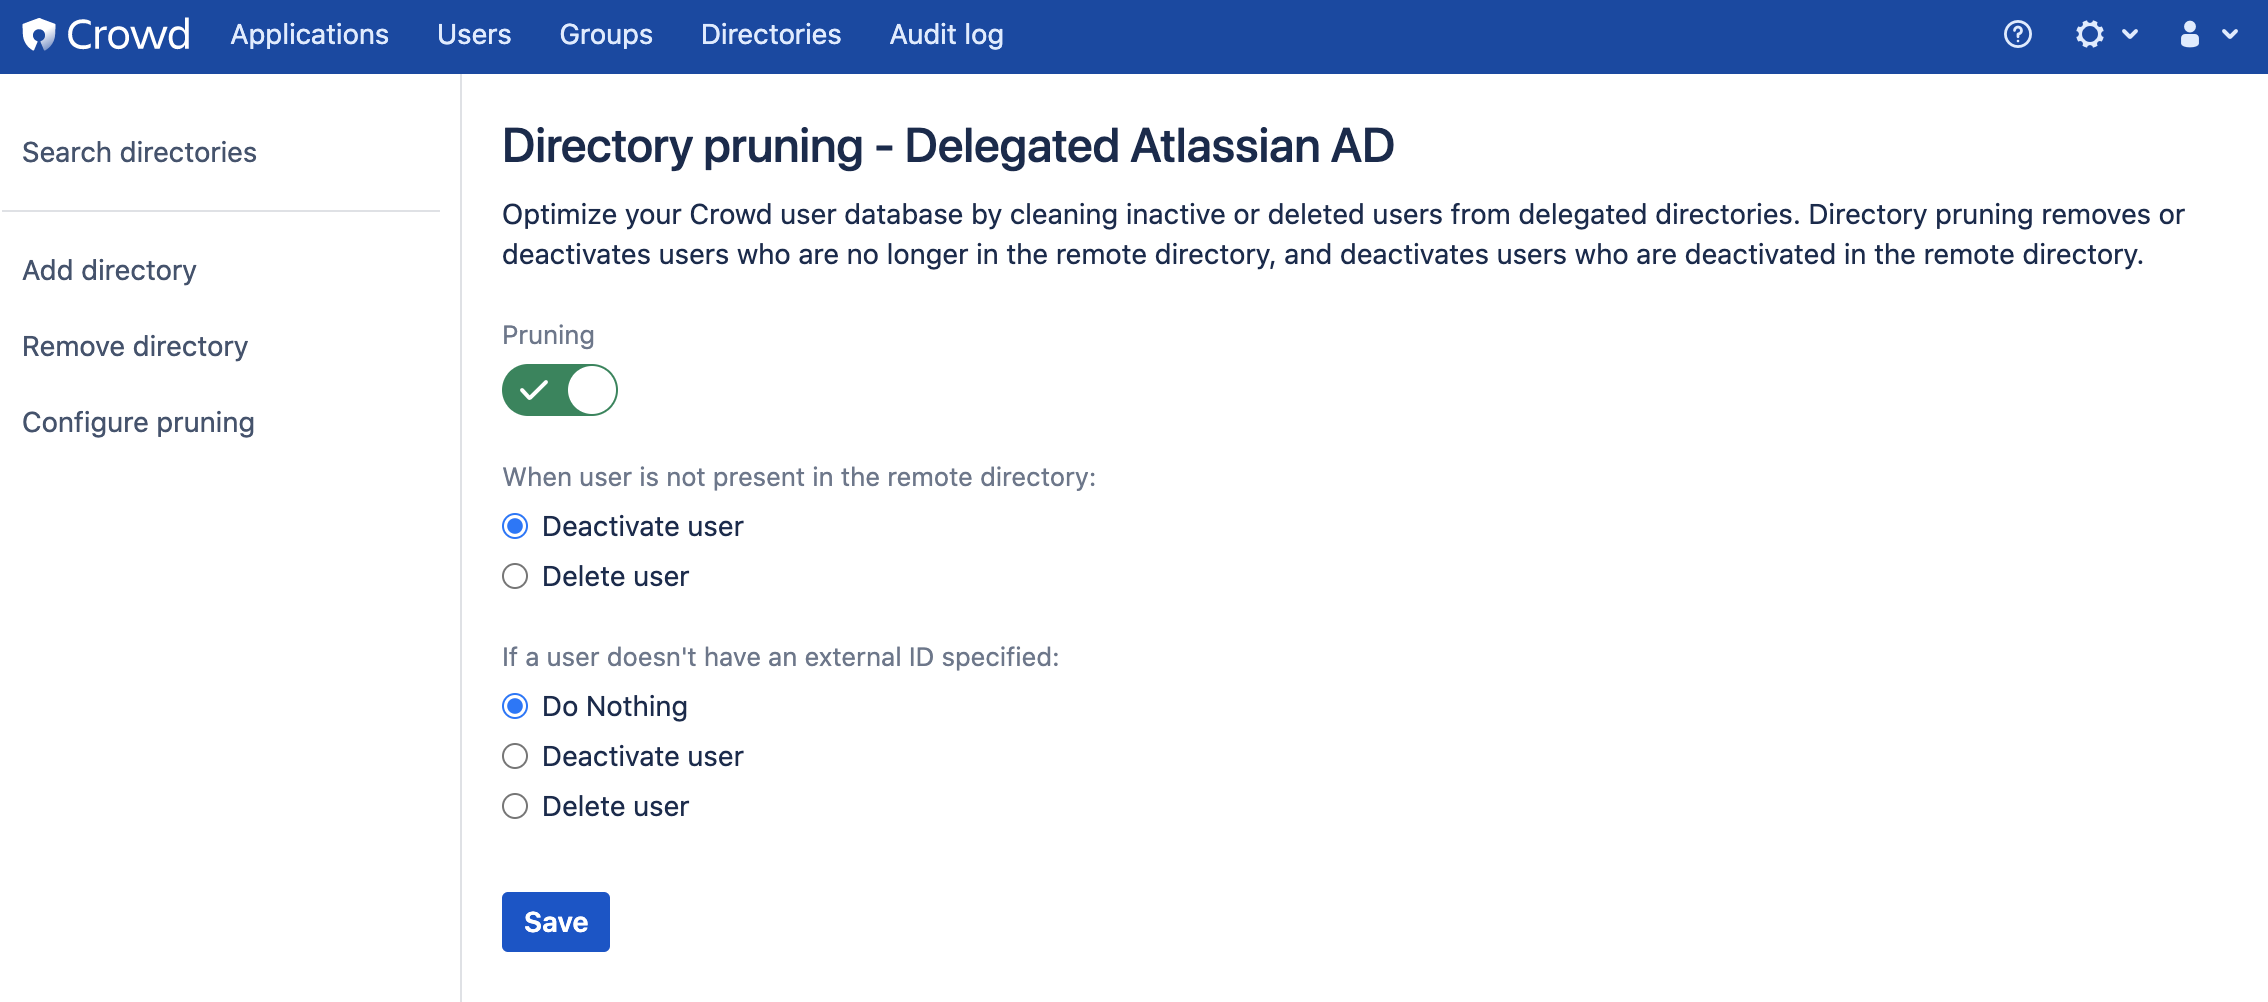Expand the settings gear dropdown arrow
Screen dimensions: 2268x1002
pyautogui.click(x=2130, y=35)
